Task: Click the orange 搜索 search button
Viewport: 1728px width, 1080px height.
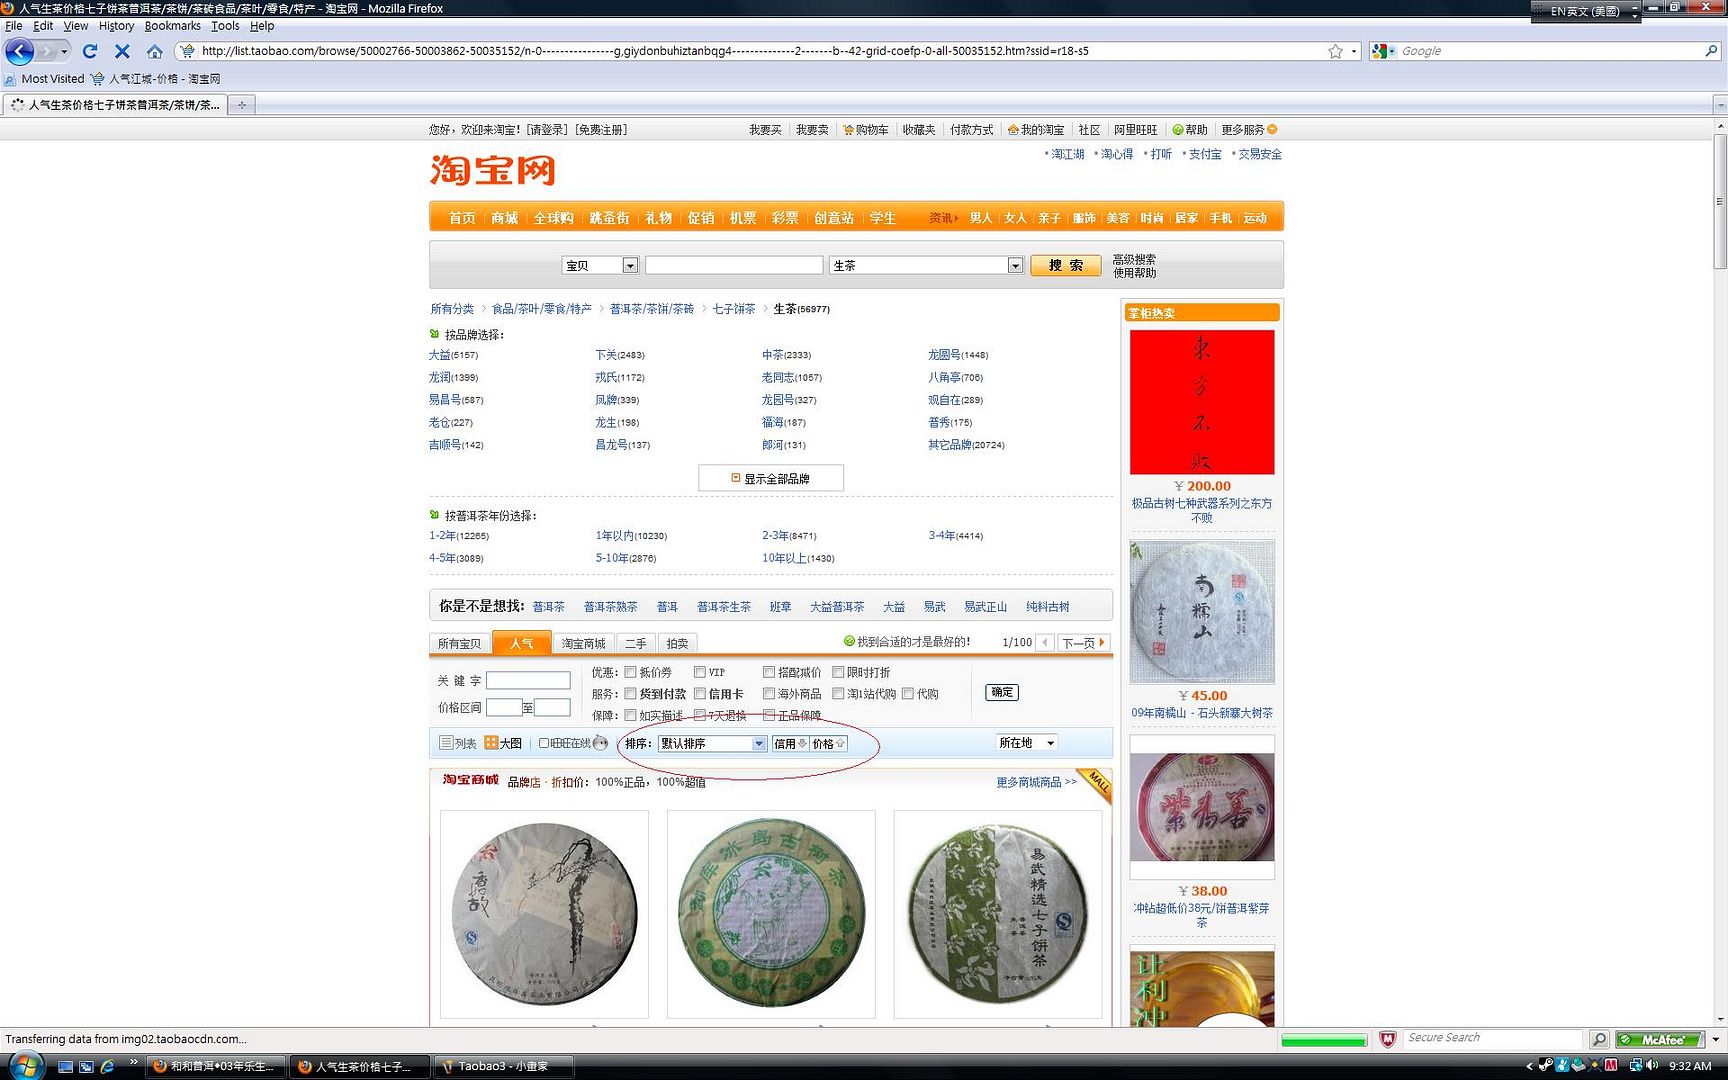Action: pos(1065,265)
